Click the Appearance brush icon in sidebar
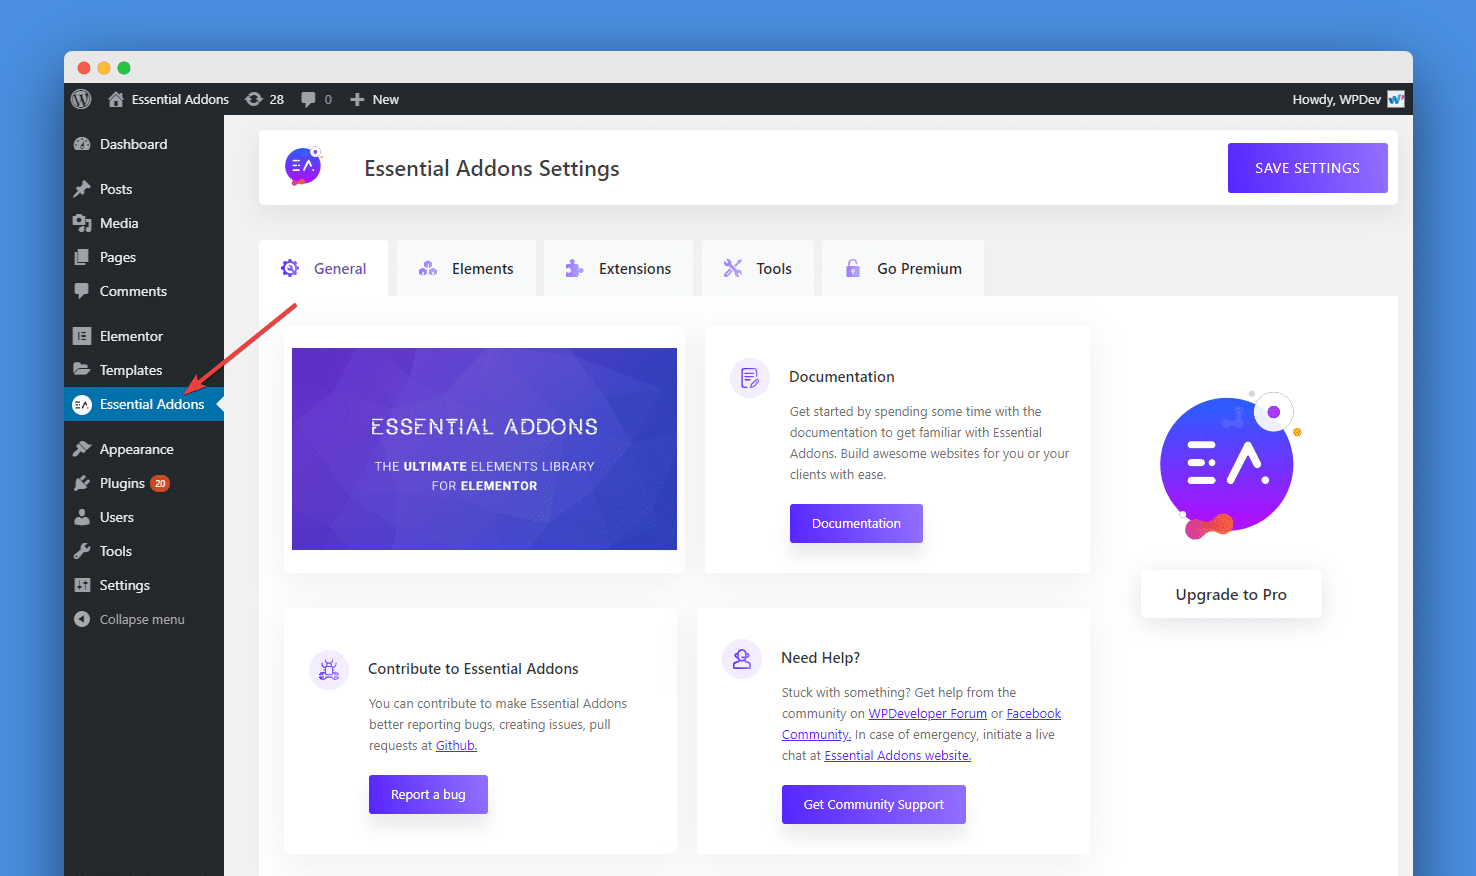The width and height of the screenshot is (1476, 876). (82, 449)
